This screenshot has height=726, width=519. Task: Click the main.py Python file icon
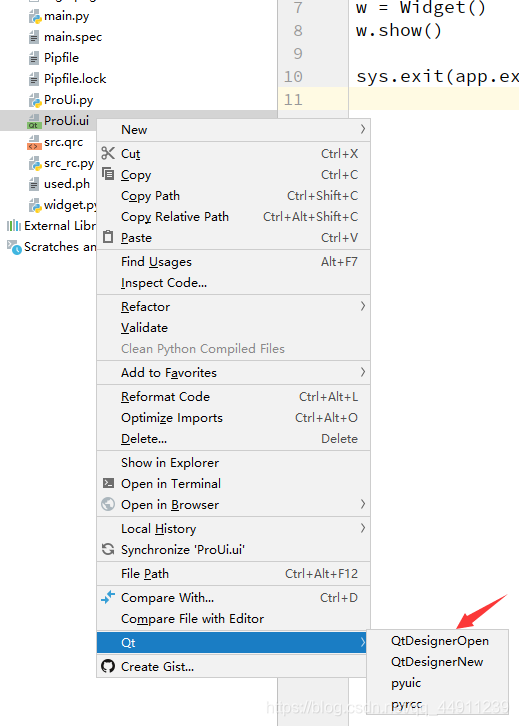pos(35,17)
